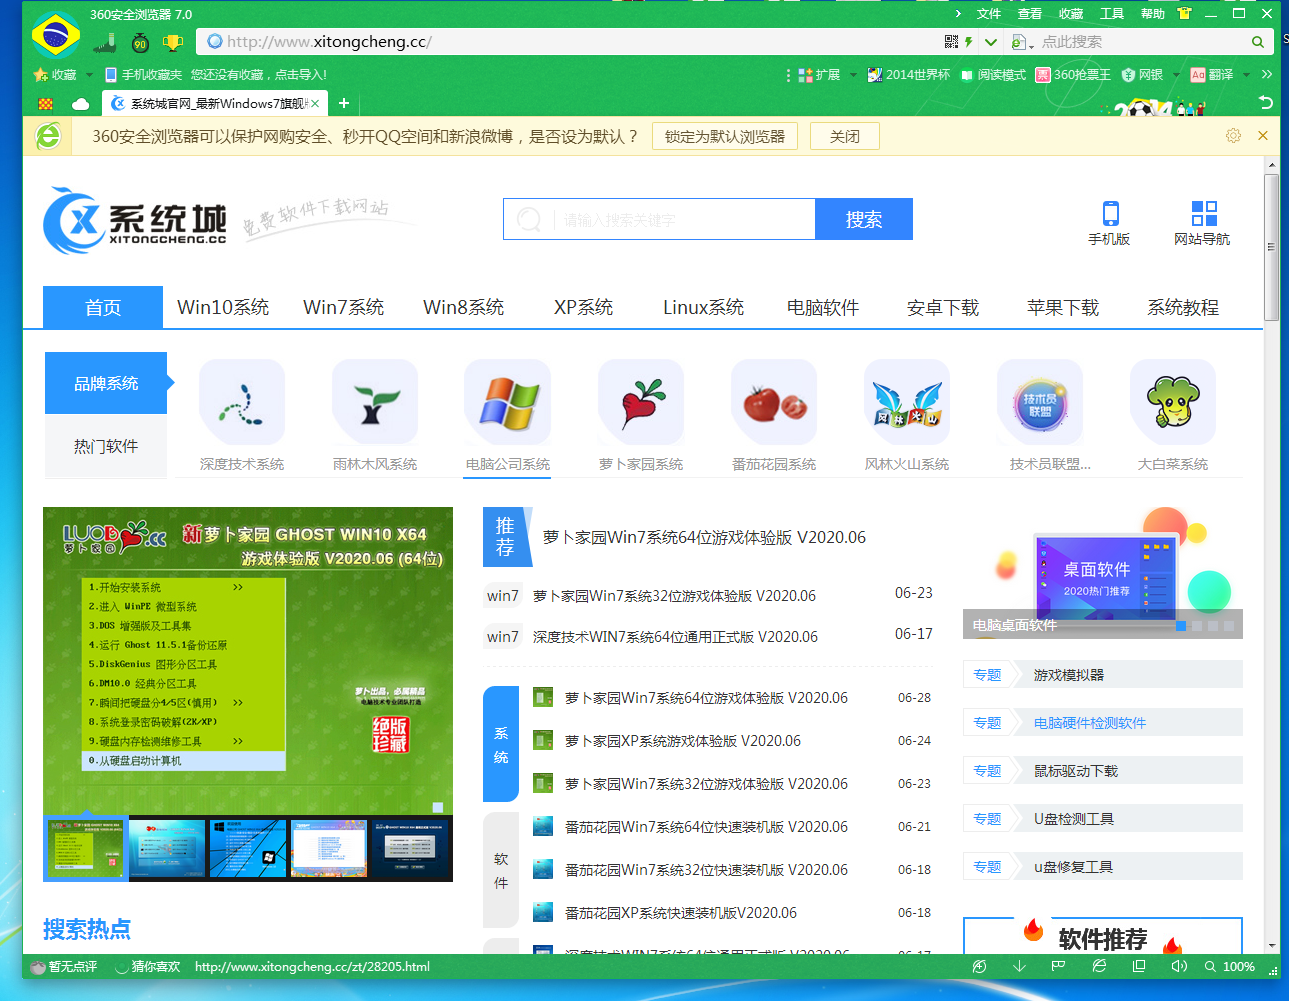The height and width of the screenshot is (1001, 1289).
Task: Expand the 翻译 dropdown arrow
Action: click(x=1246, y=75)
